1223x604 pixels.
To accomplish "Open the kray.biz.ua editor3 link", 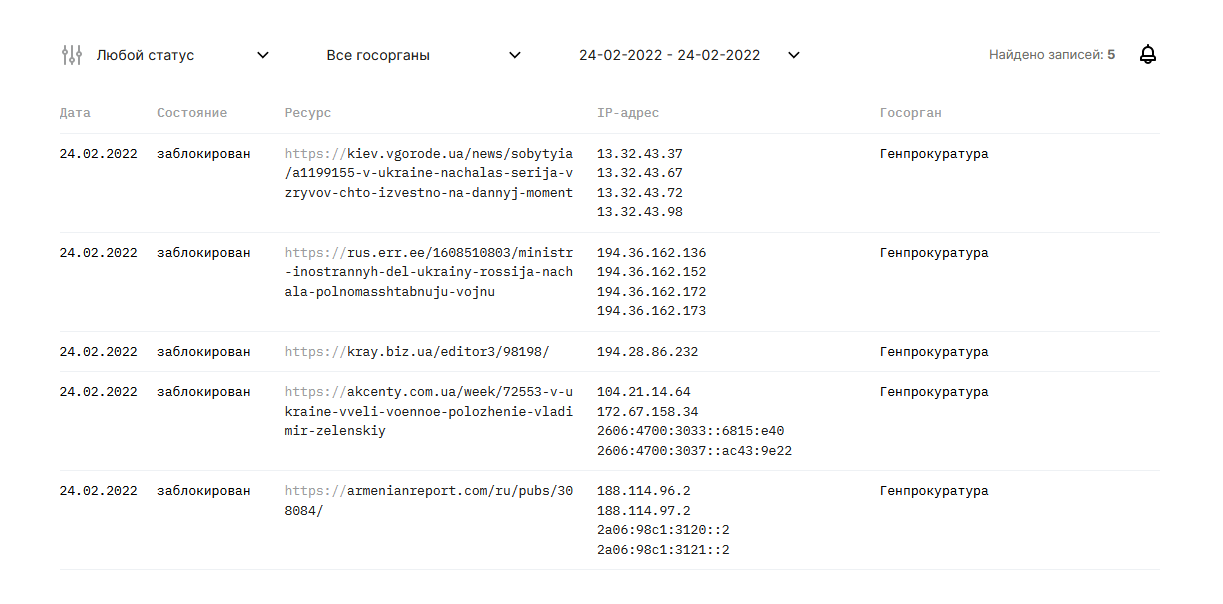I will coord(417,352).
